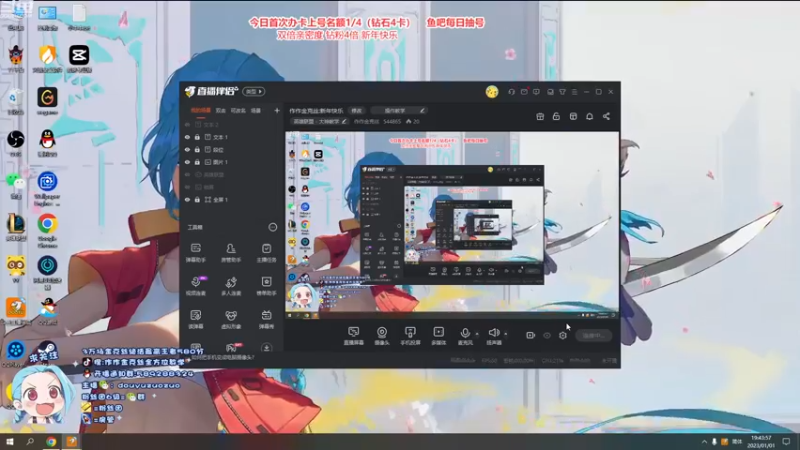Image resolution: width=800 pixels, height=450 pixels.
Task: Open the taskbar search magnifier
Action: coord(30,442)
